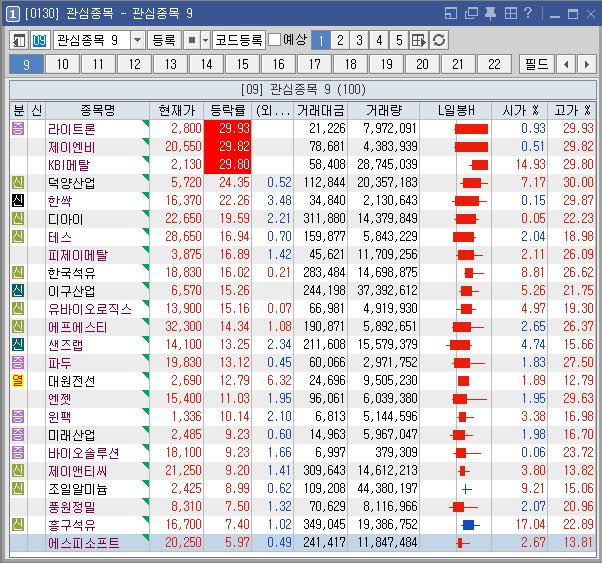Viewport: 602px width, 563px height.
Task: Click the duplicate window icon in title bar
Action: 471,13
